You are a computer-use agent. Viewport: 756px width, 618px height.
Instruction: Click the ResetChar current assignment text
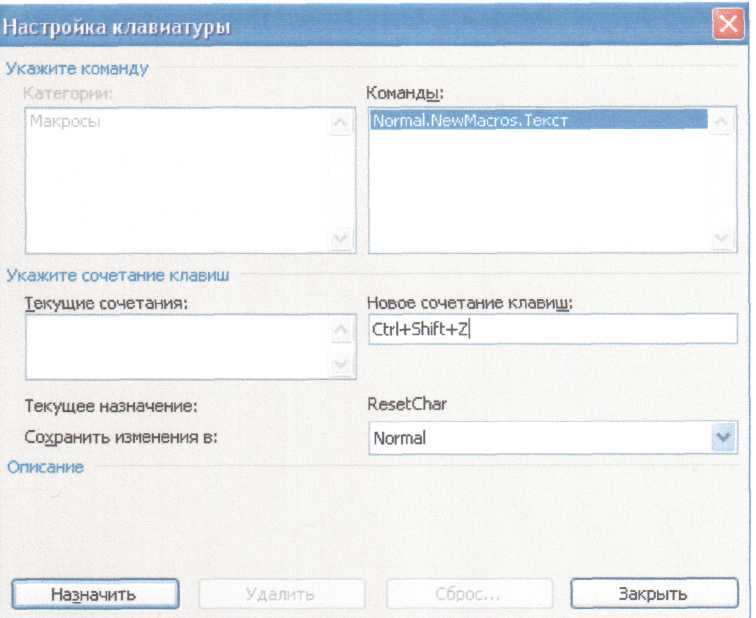coord(407,404)
